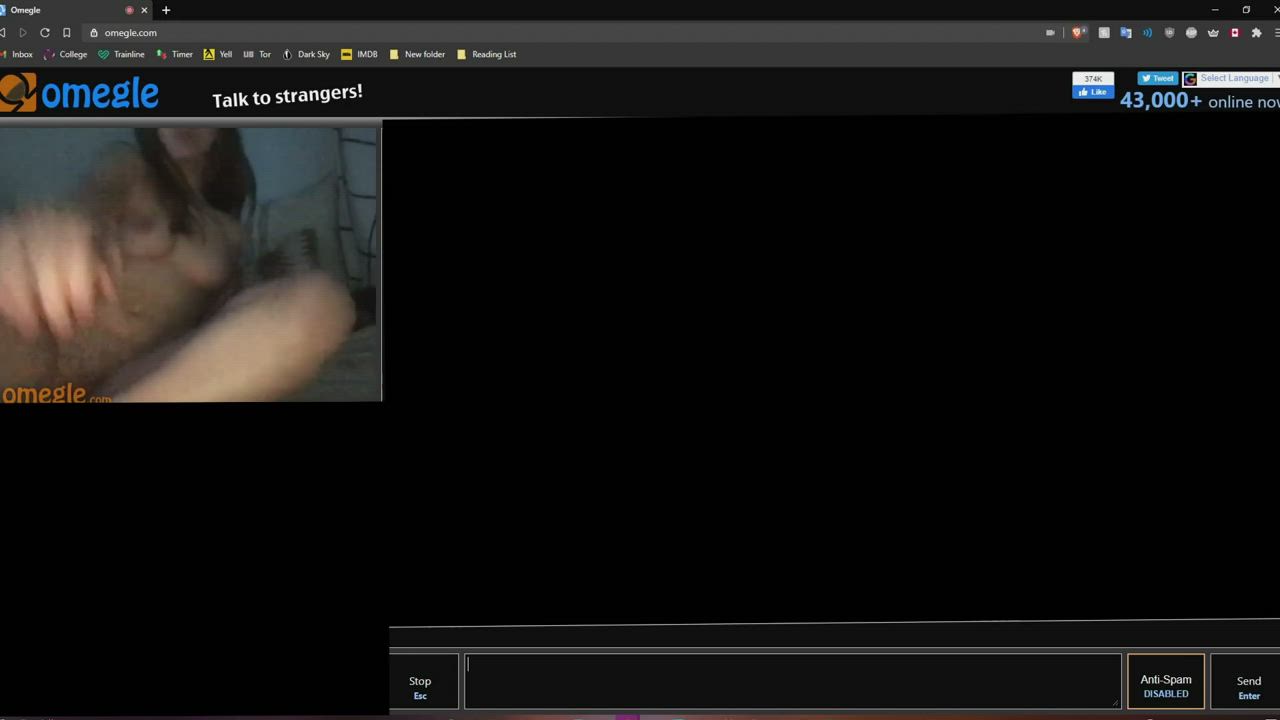Click the Omegle logo
1280x720 pixels.
point(80,94)
